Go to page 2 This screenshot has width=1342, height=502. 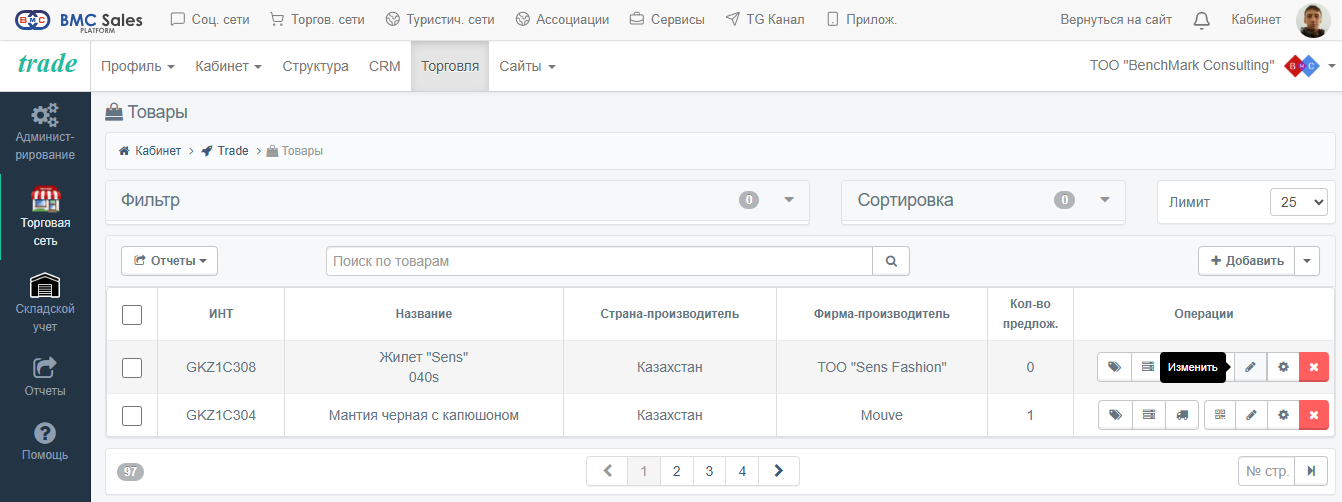[677, 471]
